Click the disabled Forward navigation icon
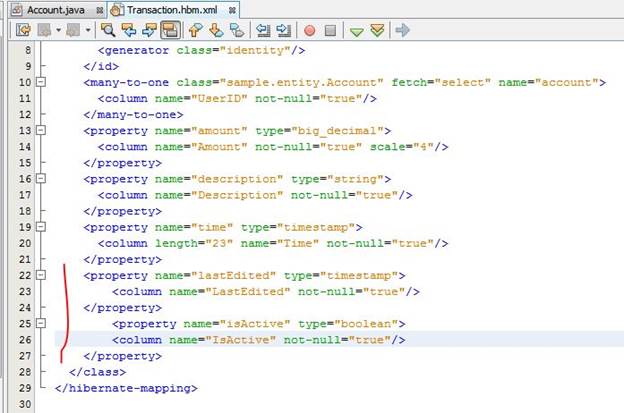624x413 pixels. (x=73, y=30)
